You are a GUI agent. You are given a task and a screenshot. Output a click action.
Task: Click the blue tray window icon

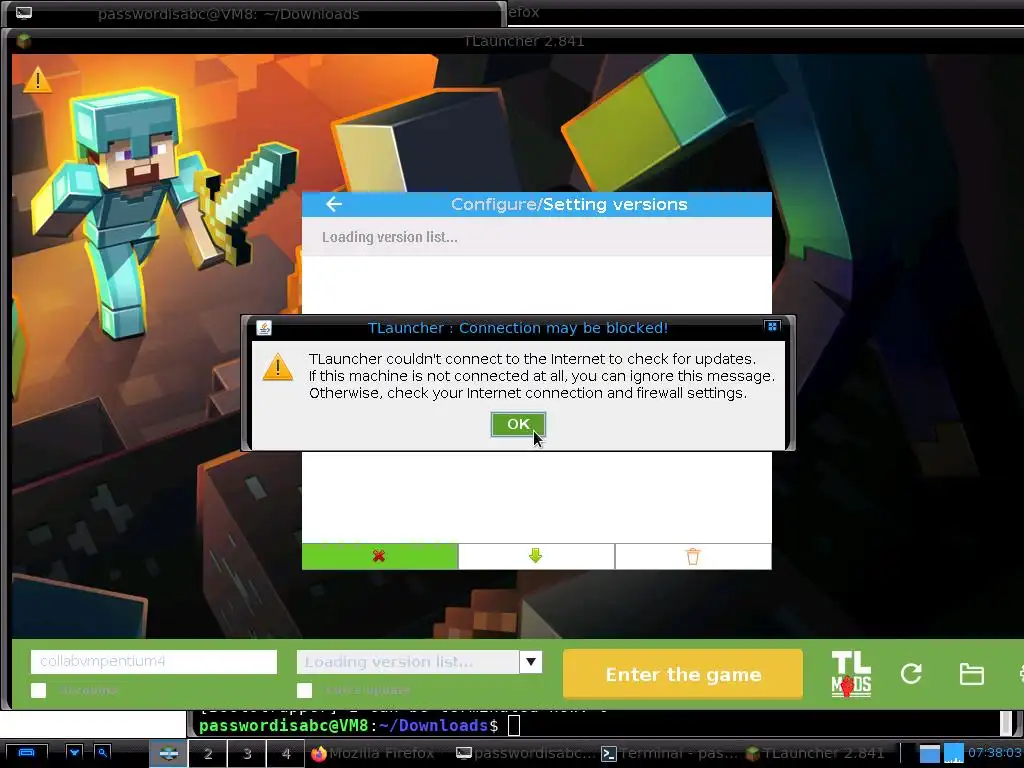[929, 753]
